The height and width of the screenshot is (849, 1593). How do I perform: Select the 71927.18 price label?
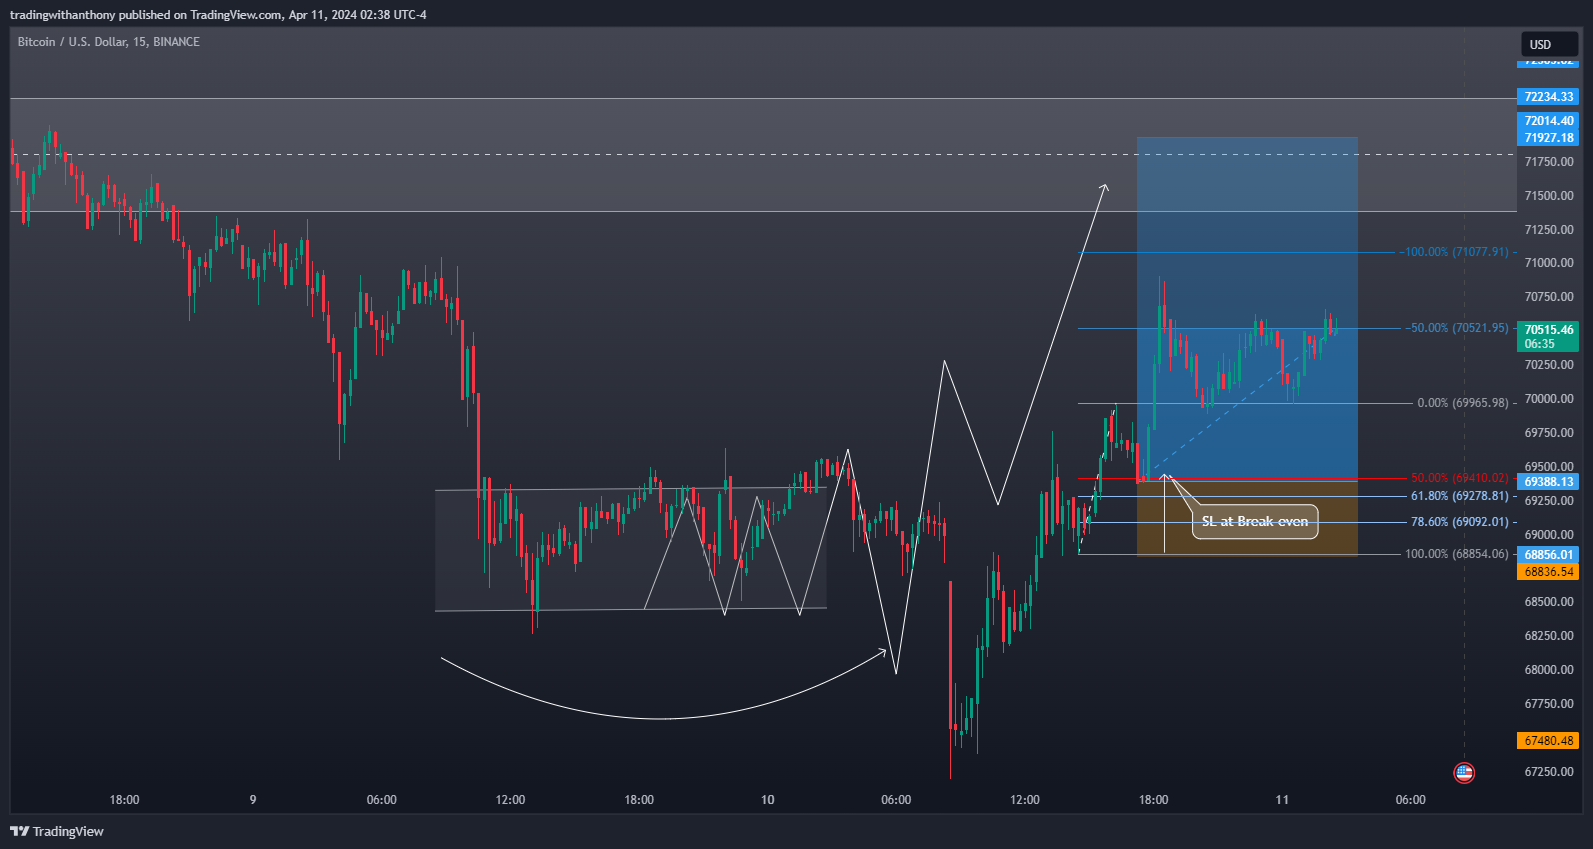click(x=1548, y=138)
